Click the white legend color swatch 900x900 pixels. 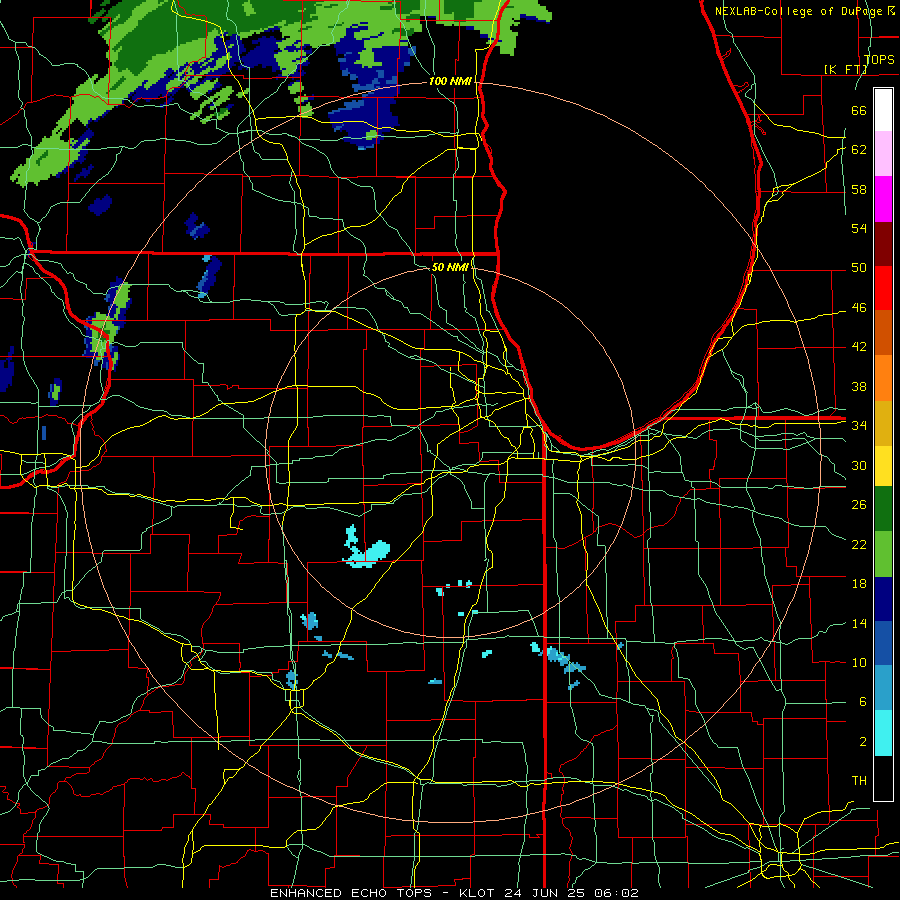click(883, 110)
